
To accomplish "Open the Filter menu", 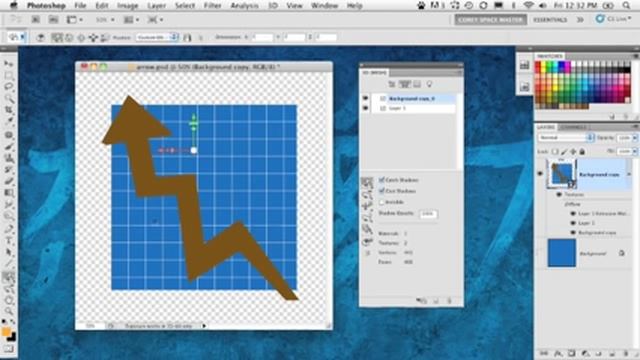I will [x=212, y=6].
